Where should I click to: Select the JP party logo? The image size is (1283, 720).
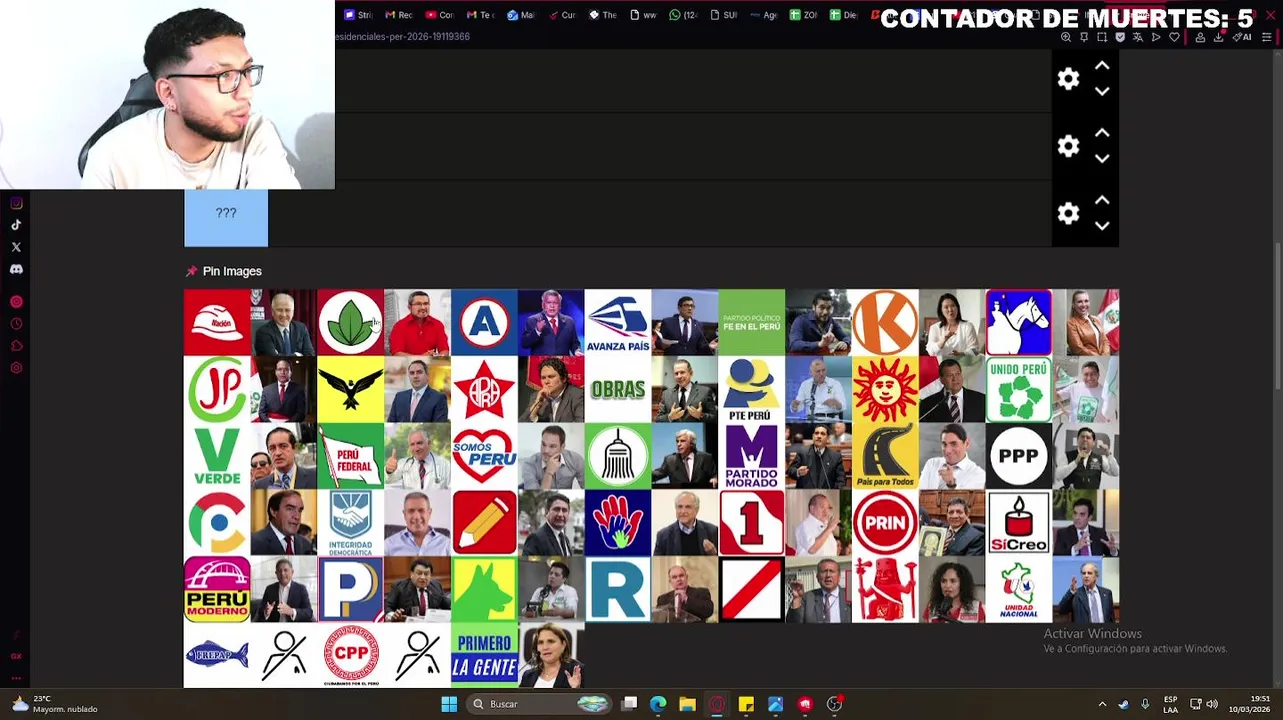217,389
